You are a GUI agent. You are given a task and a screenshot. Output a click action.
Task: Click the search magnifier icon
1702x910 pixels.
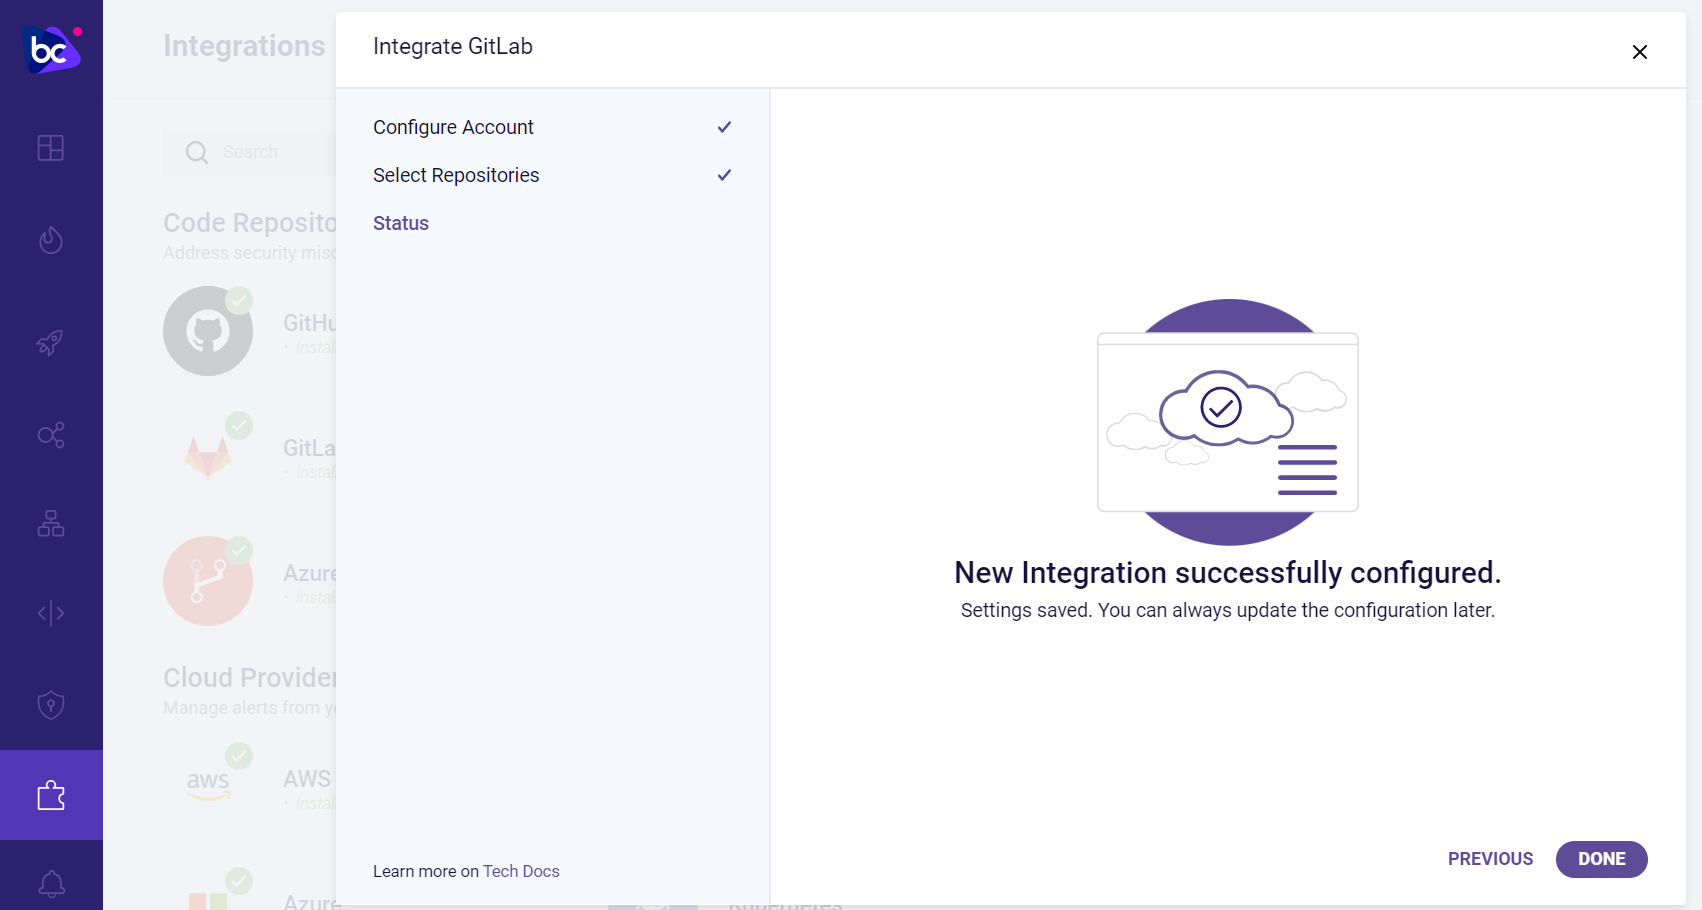[197, 152]
